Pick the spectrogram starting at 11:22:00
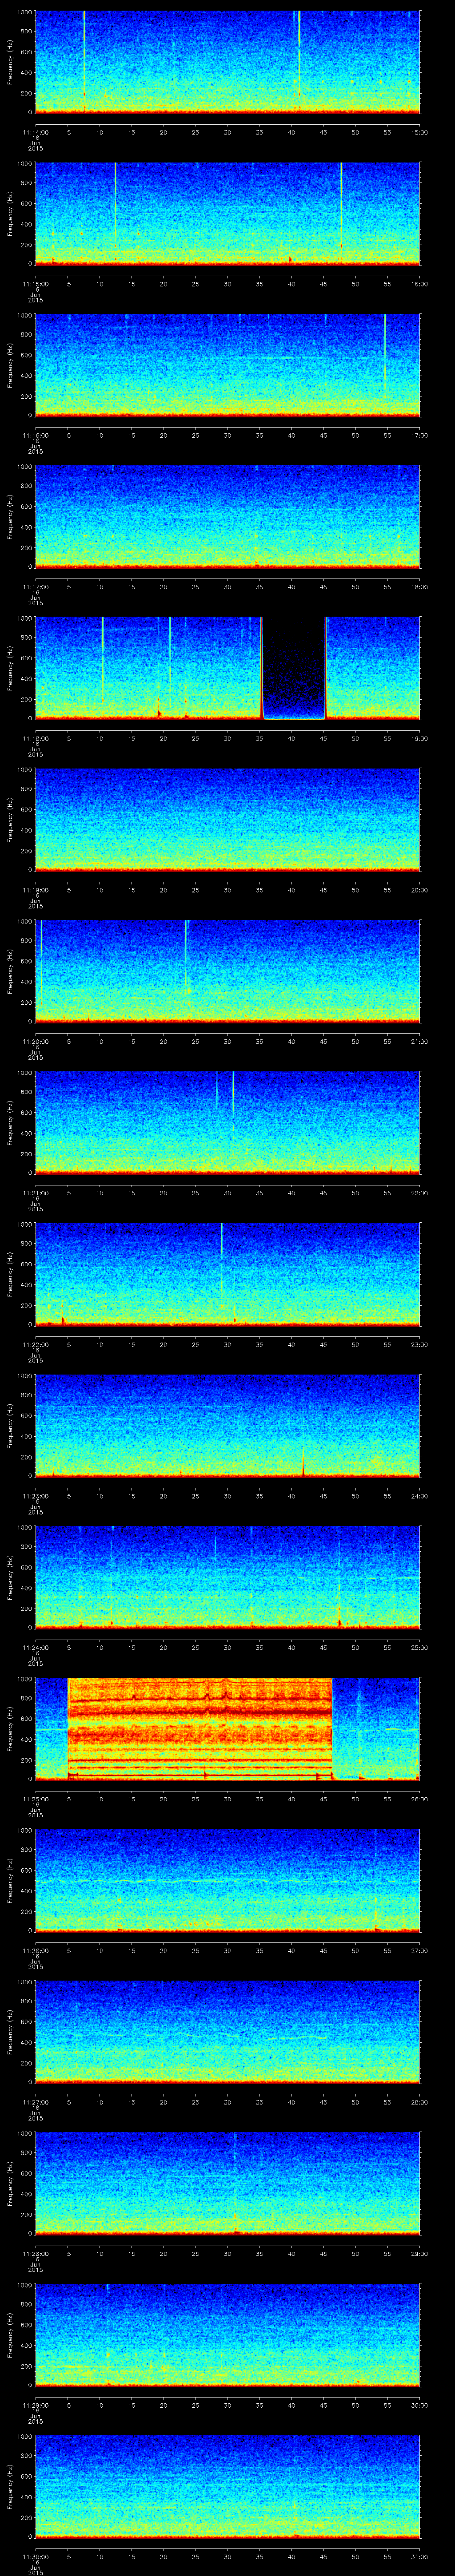 point(228,1274)
